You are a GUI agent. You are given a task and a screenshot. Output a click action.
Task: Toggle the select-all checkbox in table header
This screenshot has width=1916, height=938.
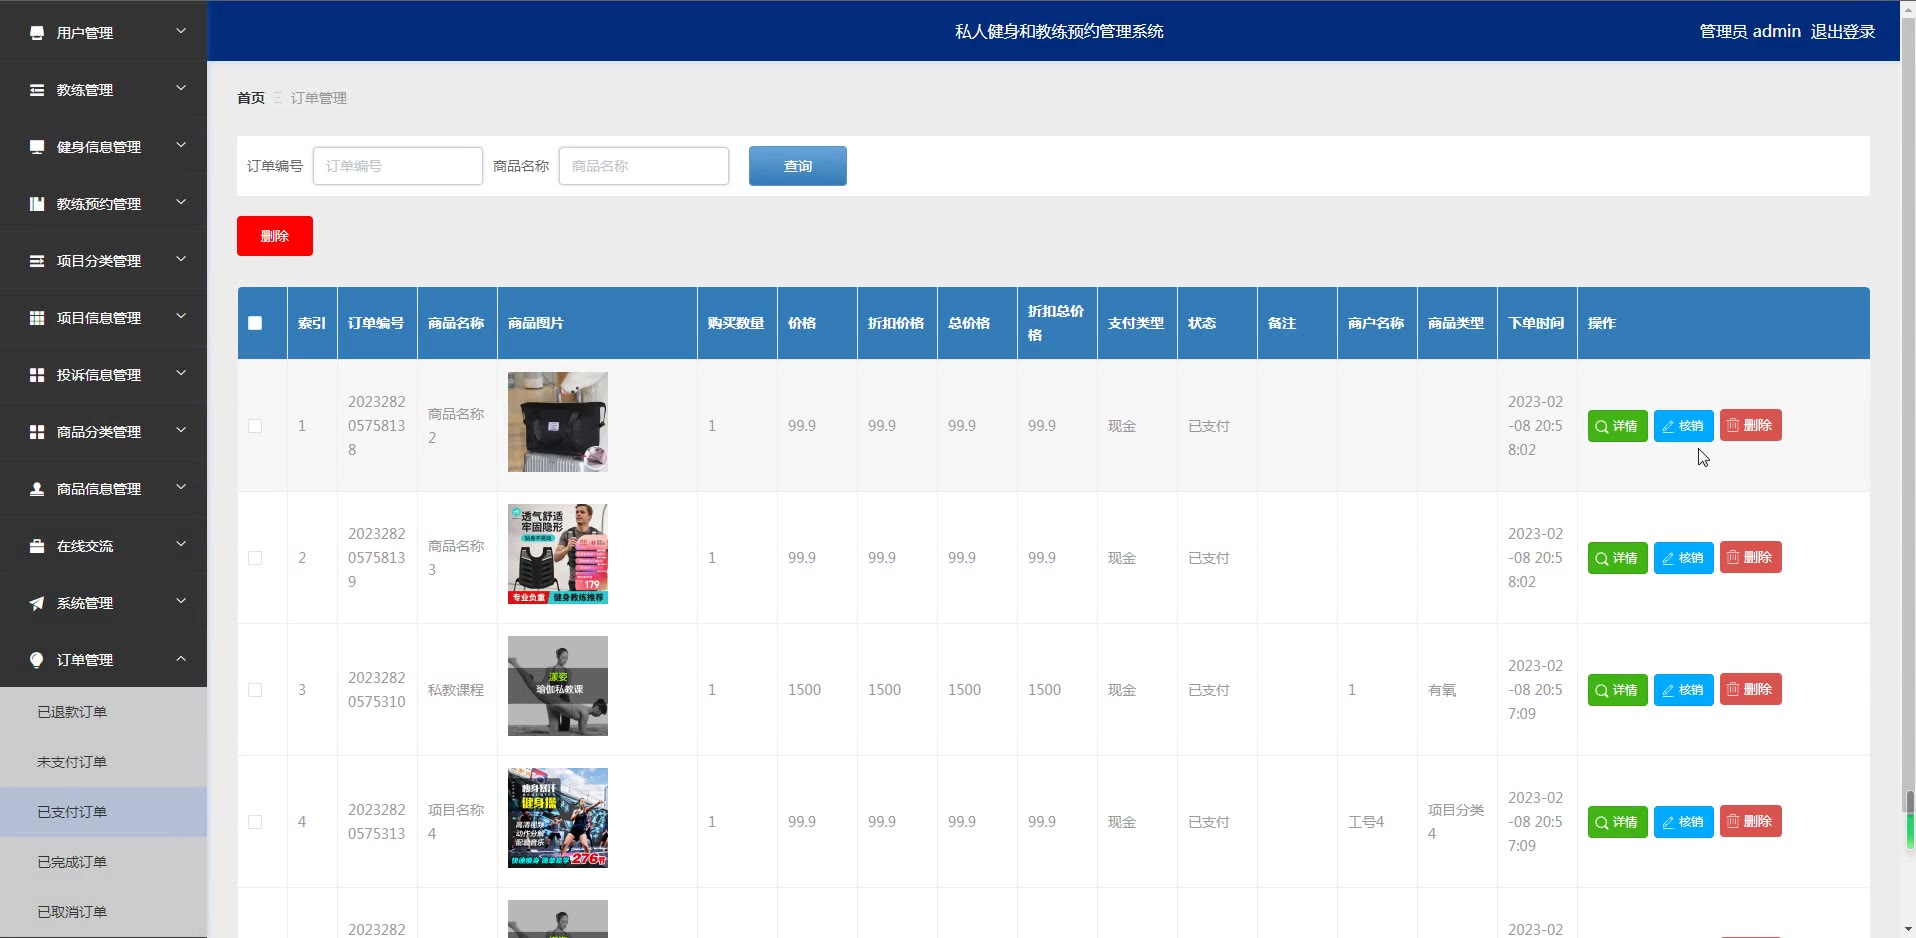[x=255, y=323]
